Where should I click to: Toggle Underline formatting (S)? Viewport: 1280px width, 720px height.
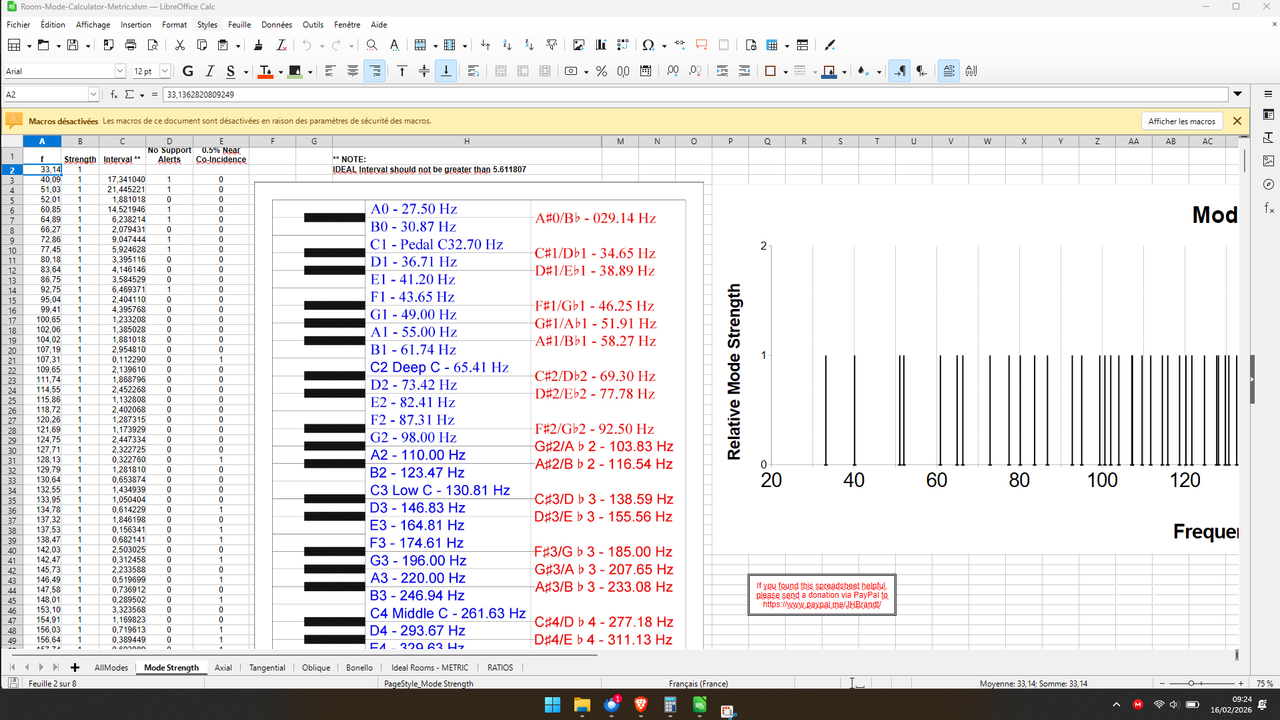tap(231, 71)
